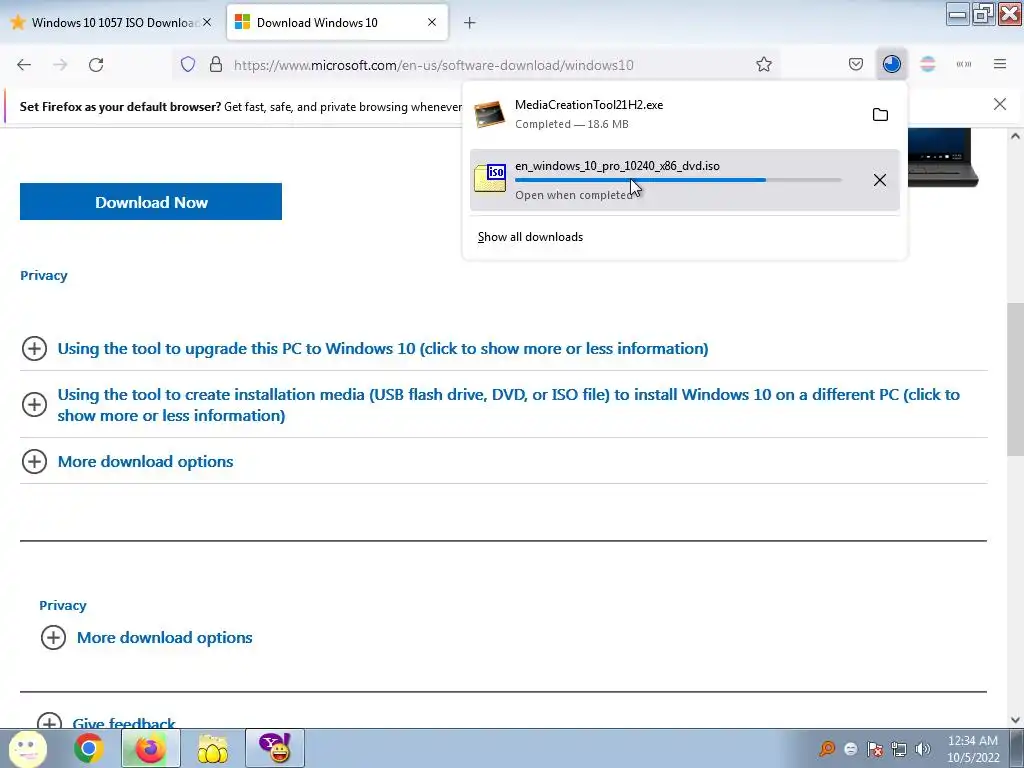Click the 'Set Firefox as your default browser?' text

tap(120, 106)
